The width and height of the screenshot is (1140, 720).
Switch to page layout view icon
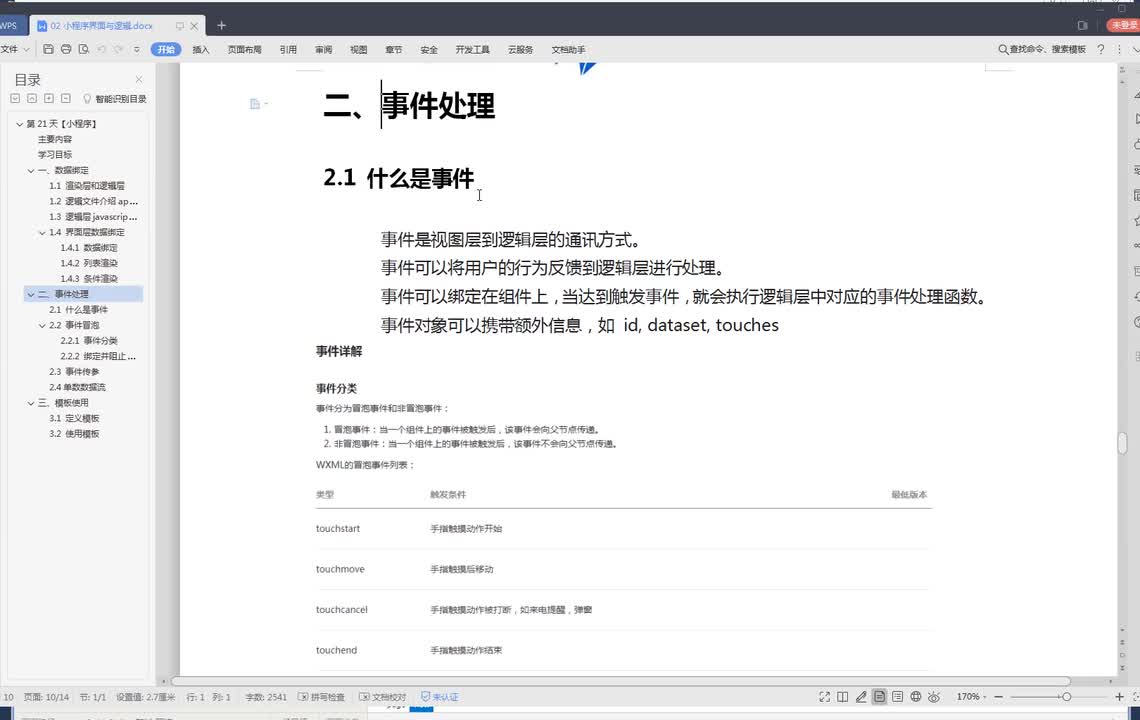click(880, 697)
